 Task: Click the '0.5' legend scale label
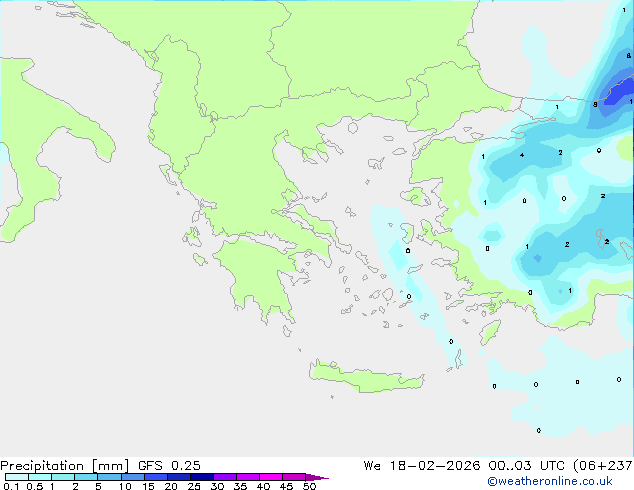[34, 486]
